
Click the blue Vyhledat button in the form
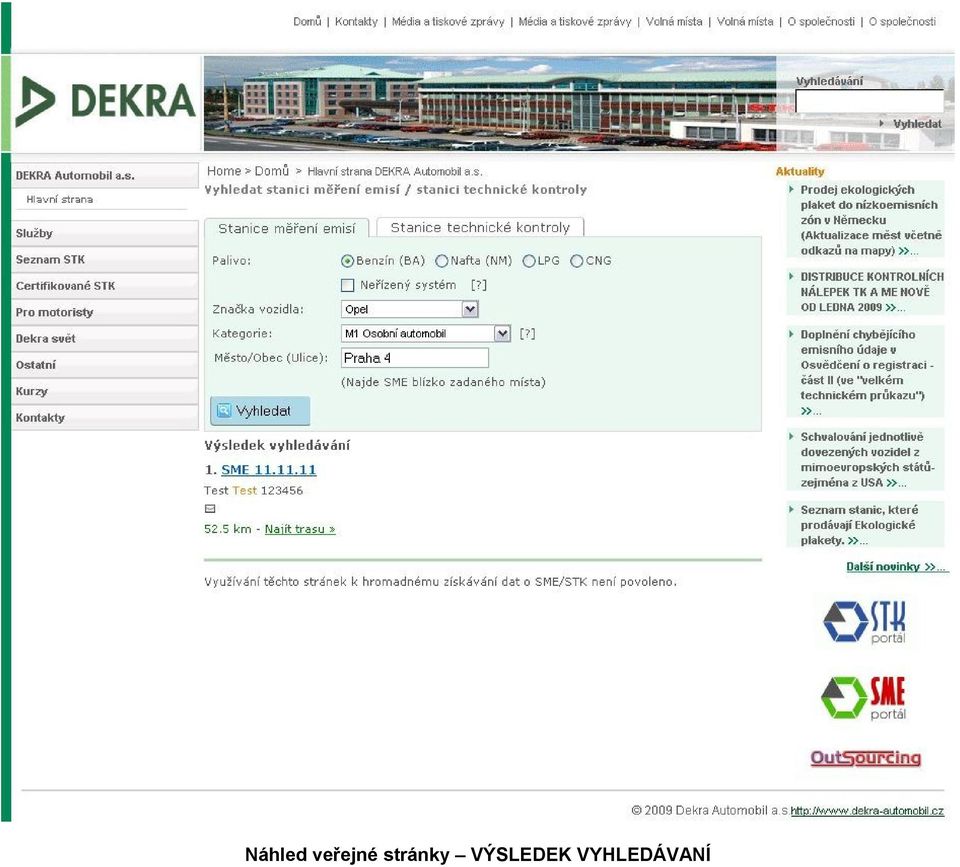point(260,411)
